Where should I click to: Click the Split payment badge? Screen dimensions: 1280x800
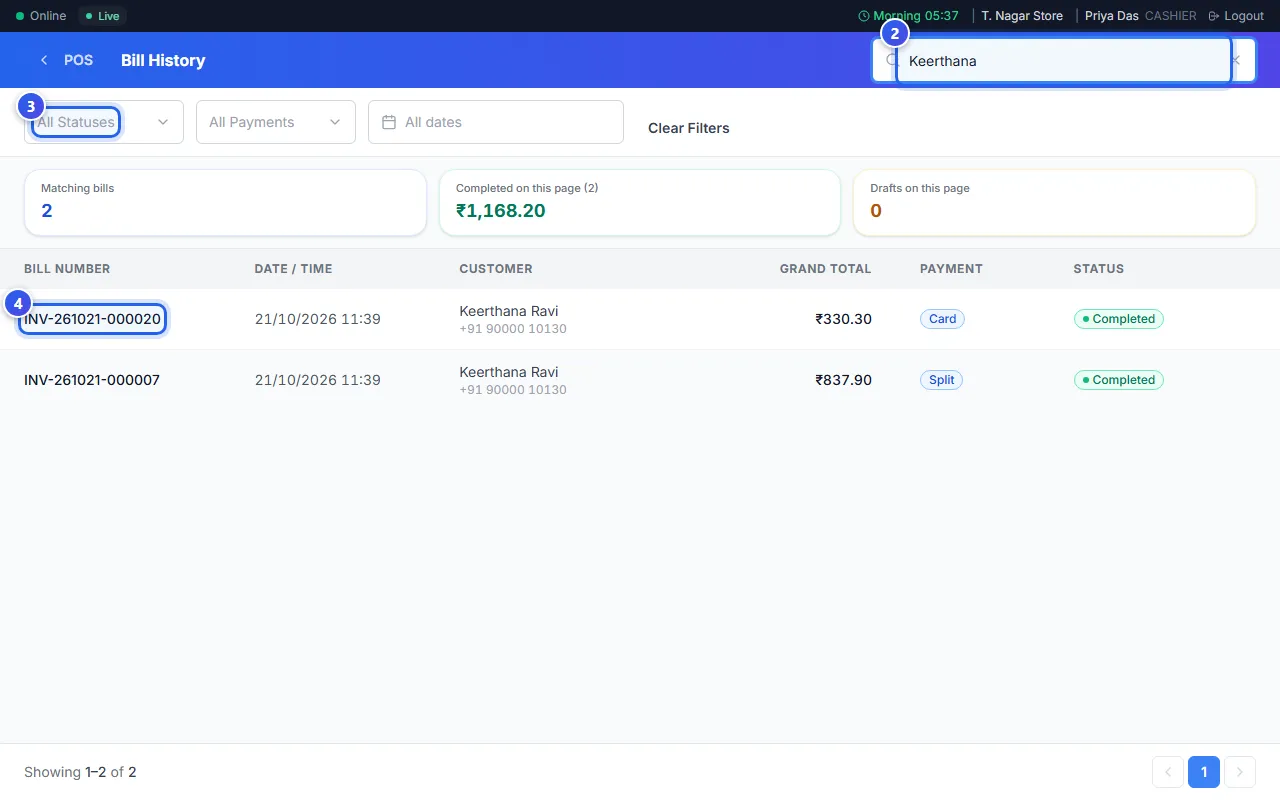tap(941, 380)
